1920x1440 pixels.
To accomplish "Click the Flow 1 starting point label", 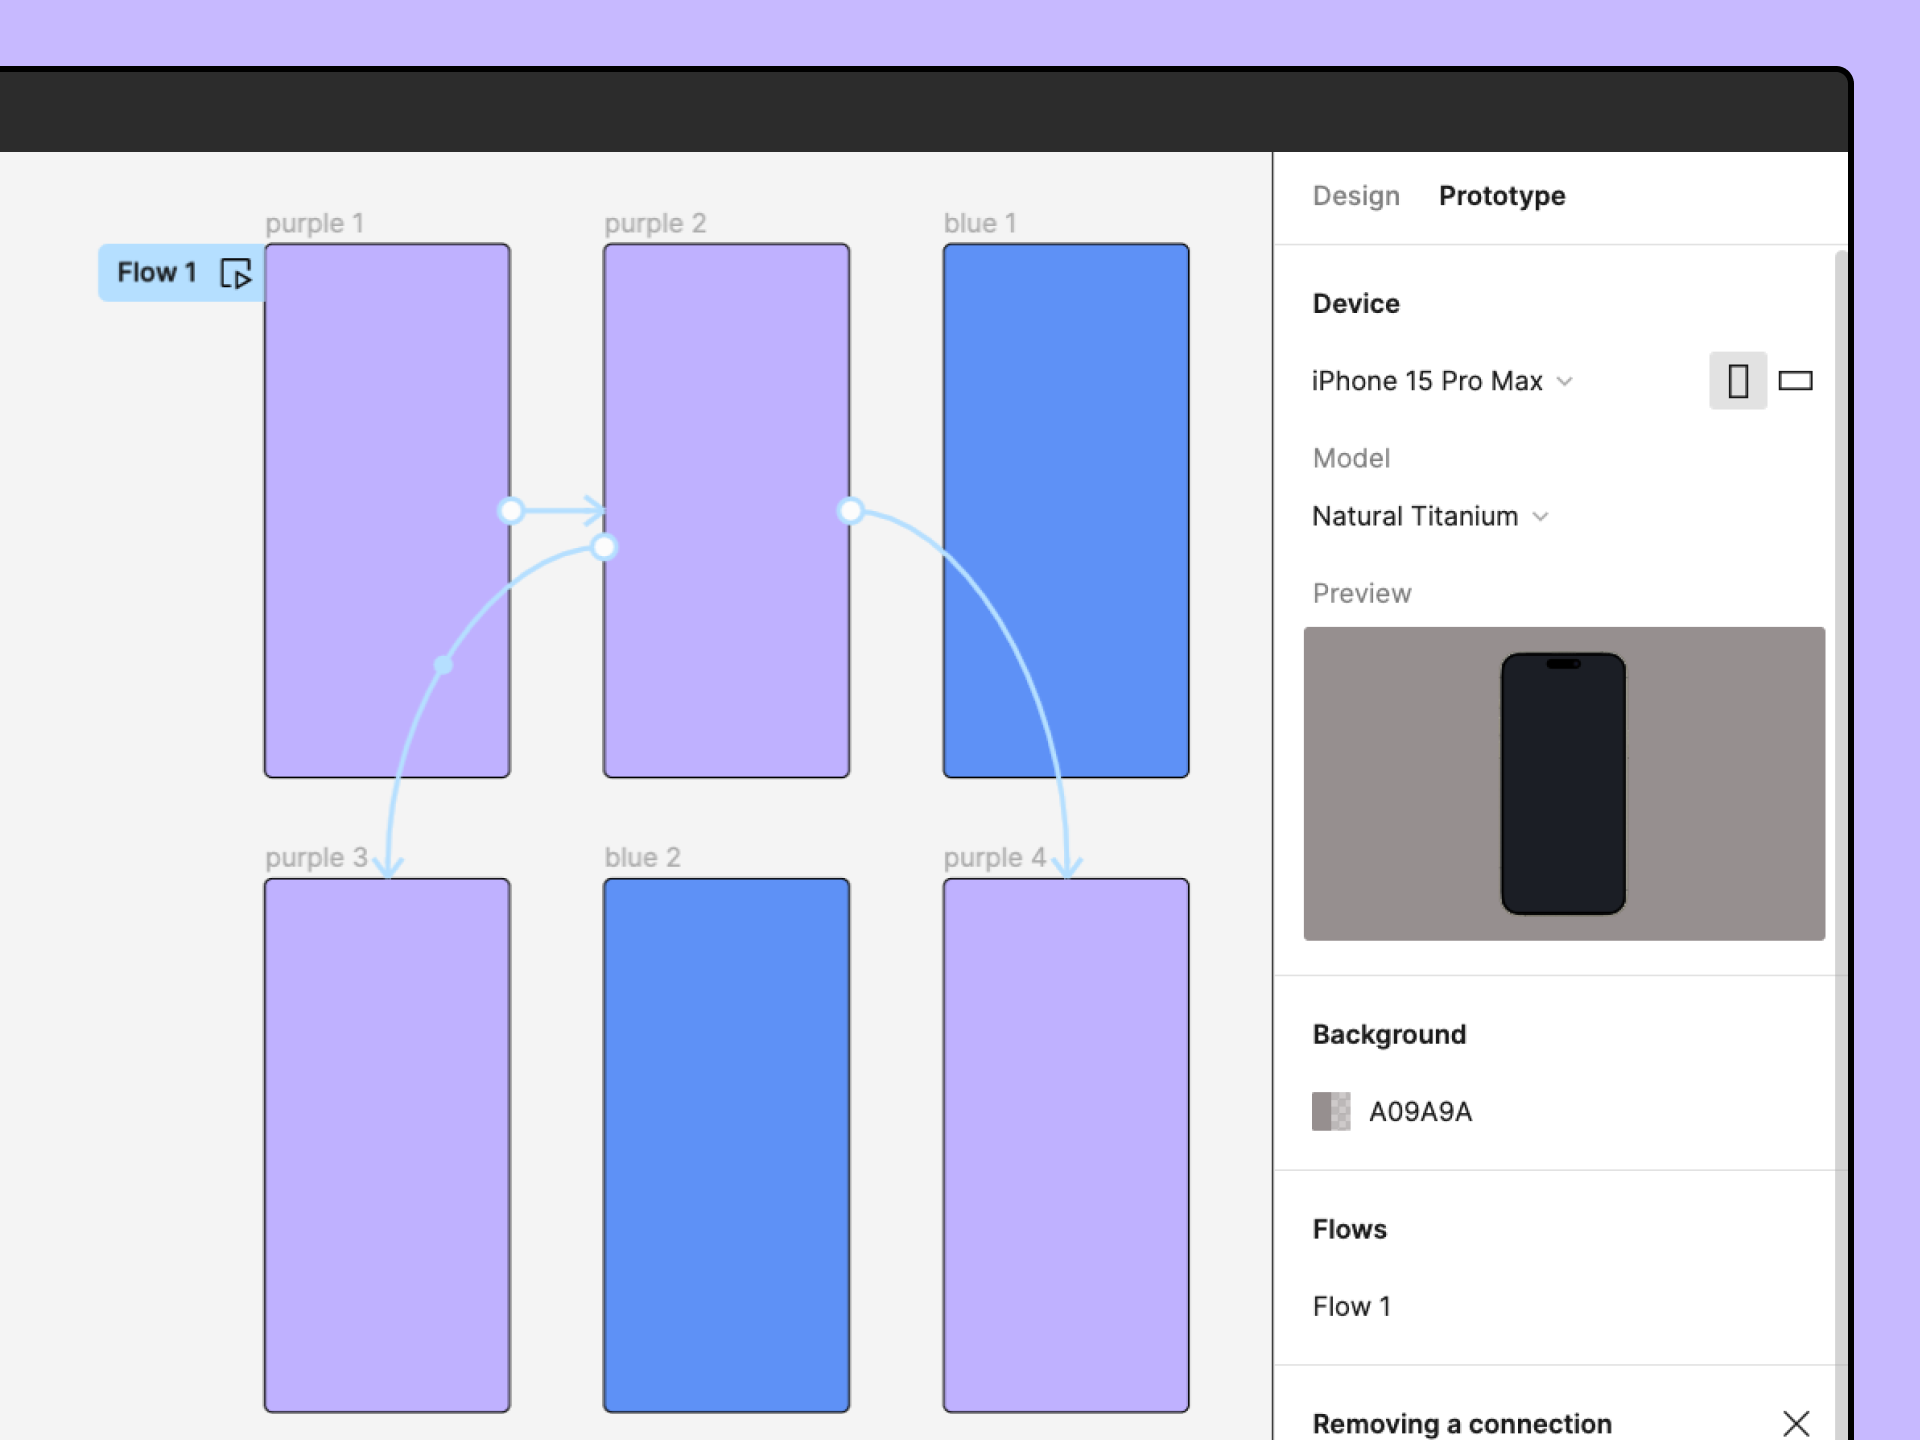I will [x=181, y=273].
